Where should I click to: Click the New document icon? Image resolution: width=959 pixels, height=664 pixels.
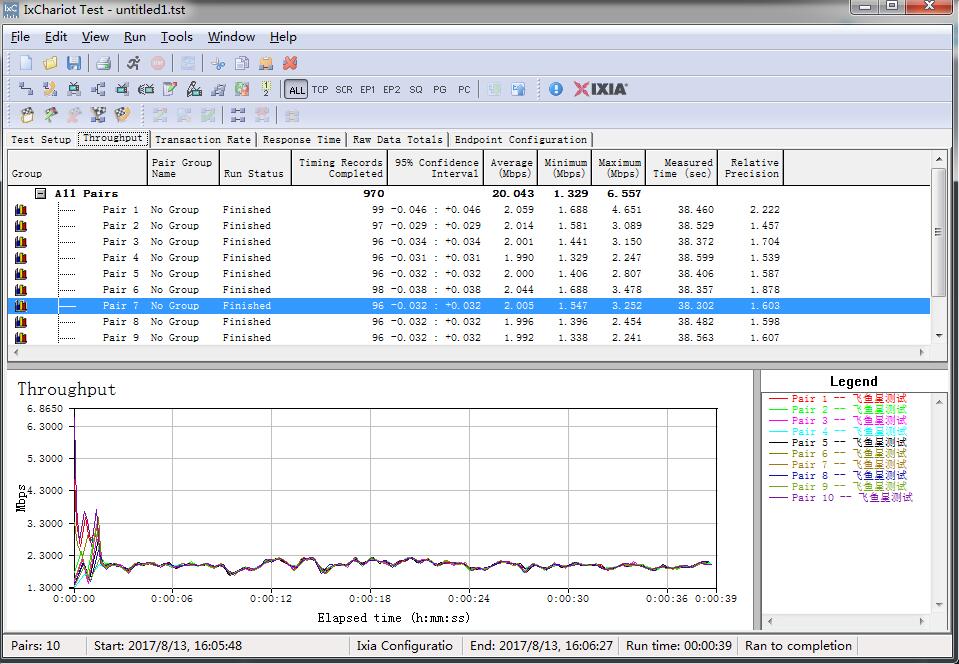[27, 63]
